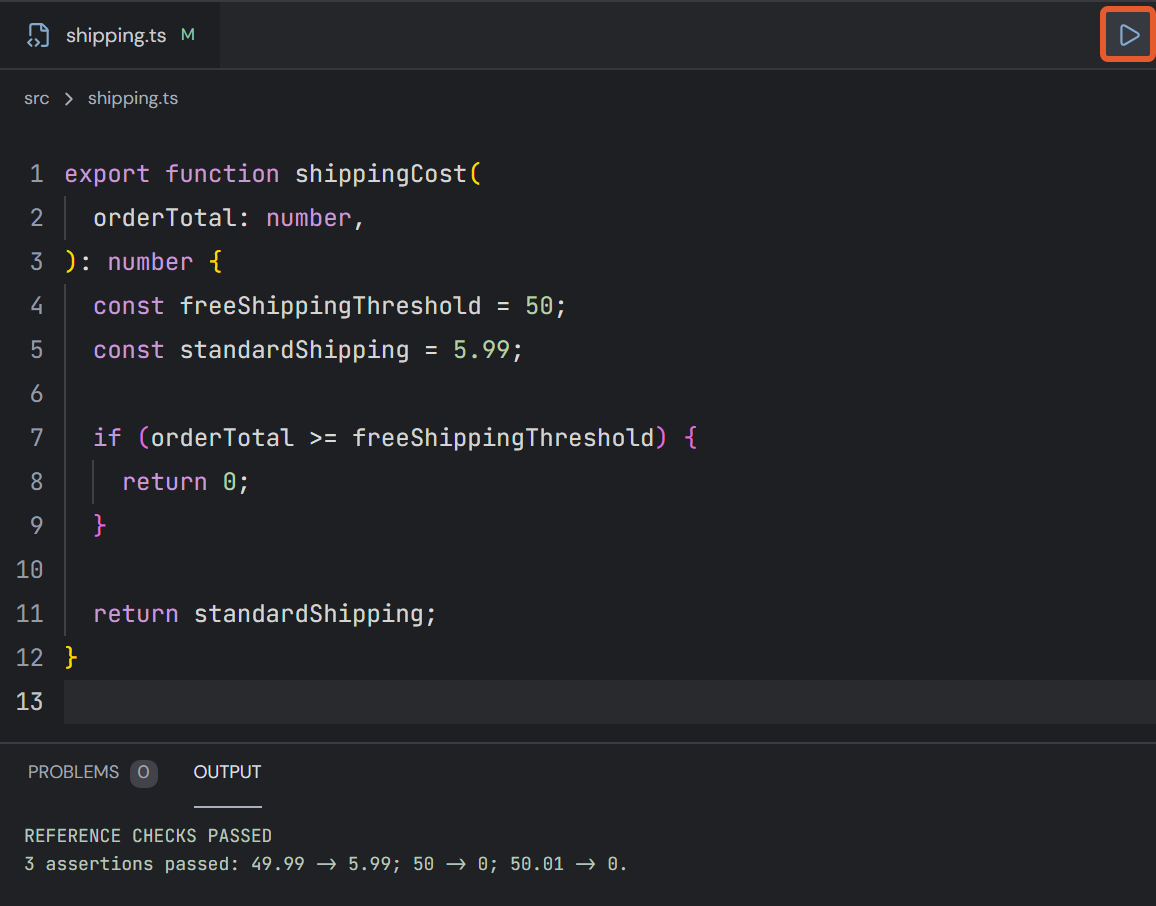1156x906 pixels.
Task: Switch to the PROBLEMS panel tab
Action: click(73, 772)
